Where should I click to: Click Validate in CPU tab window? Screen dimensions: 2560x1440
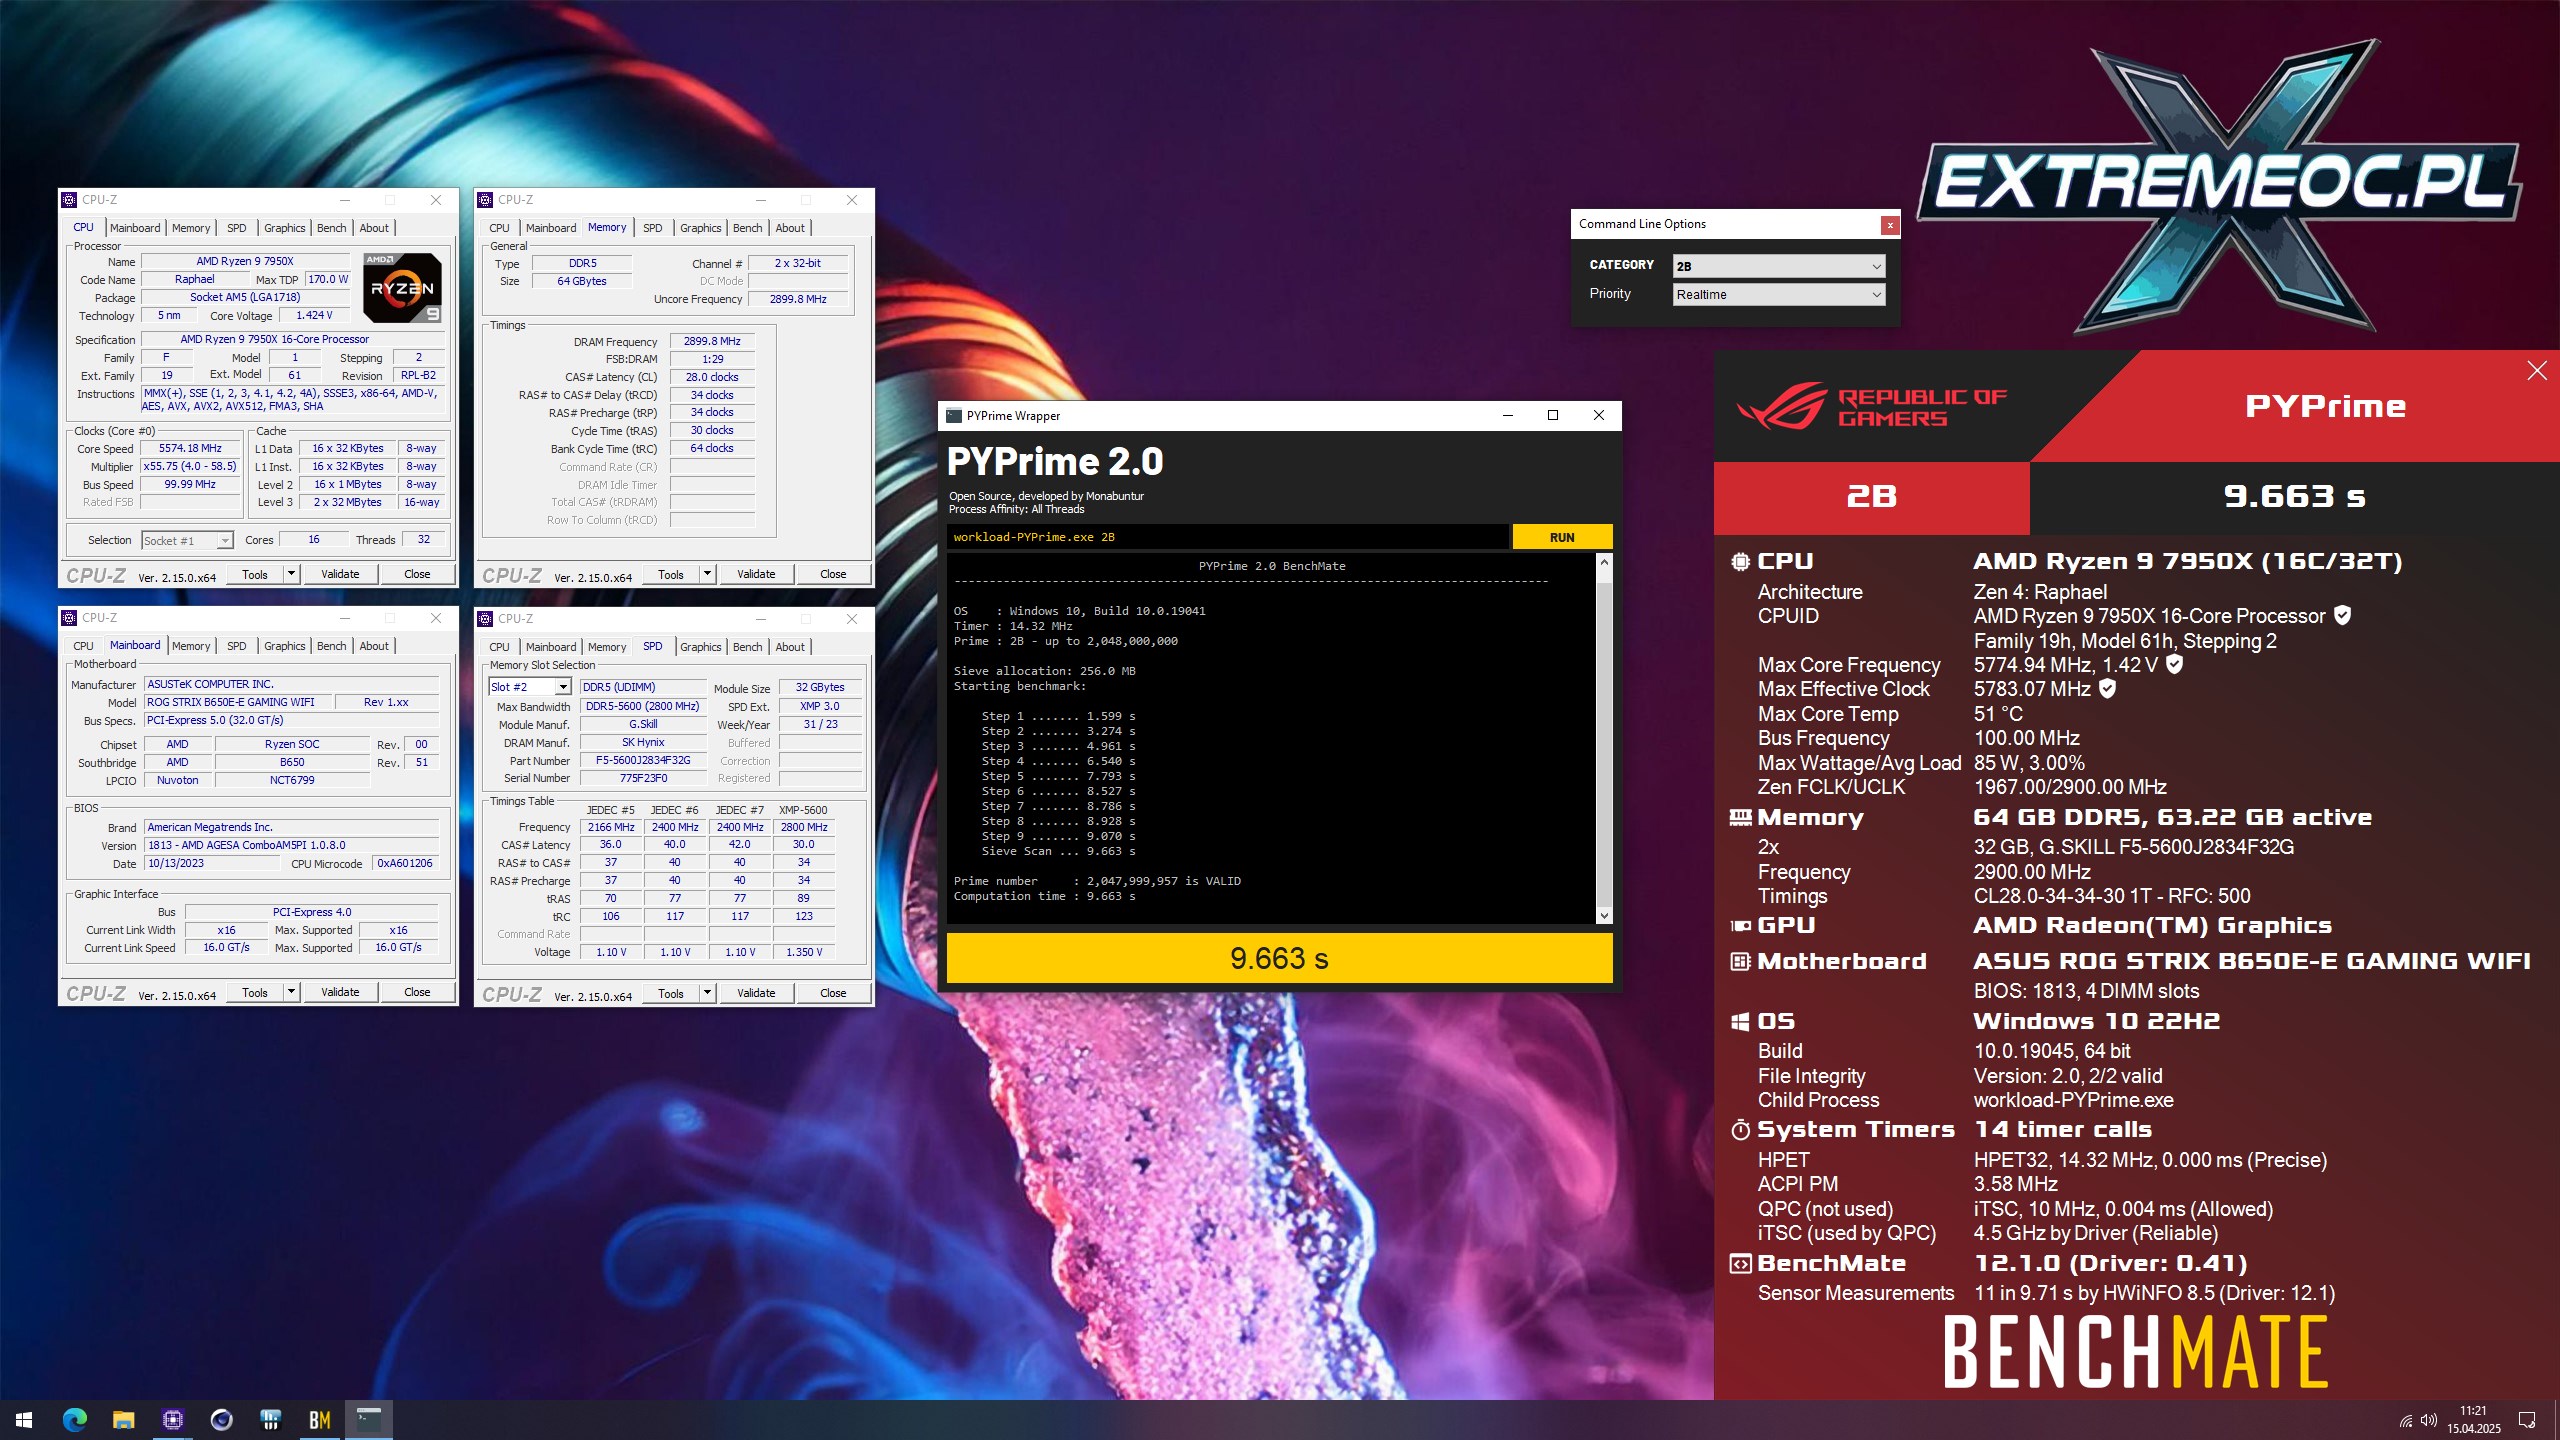point(339,574)
